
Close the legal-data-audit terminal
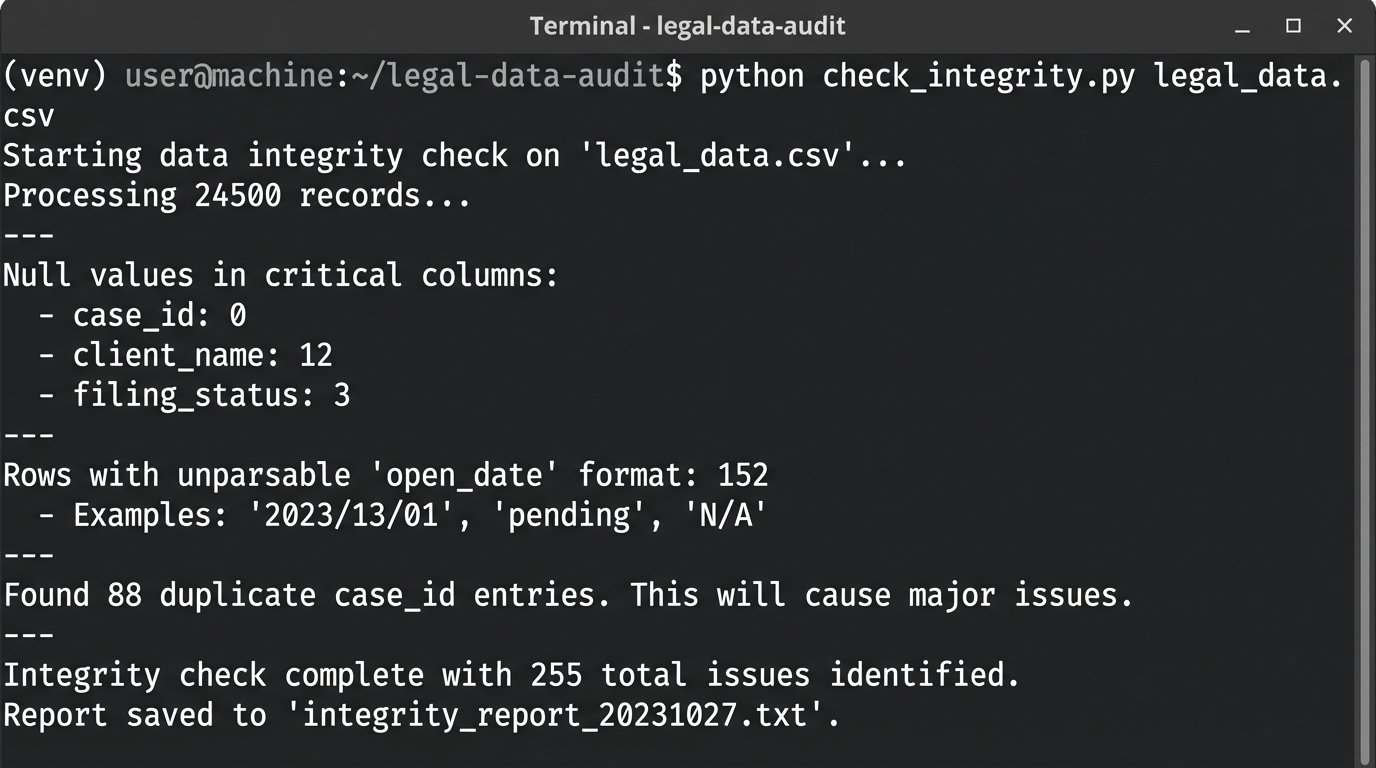click(x=1345, y=26)
